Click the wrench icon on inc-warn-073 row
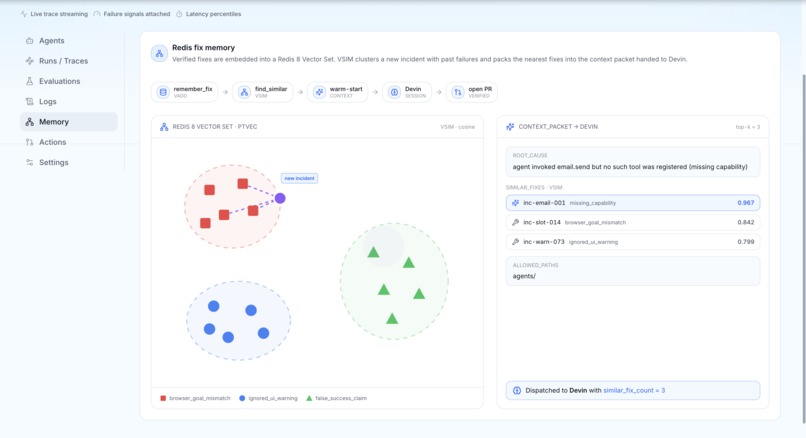The image size is (806, 438). pos(516,242)
